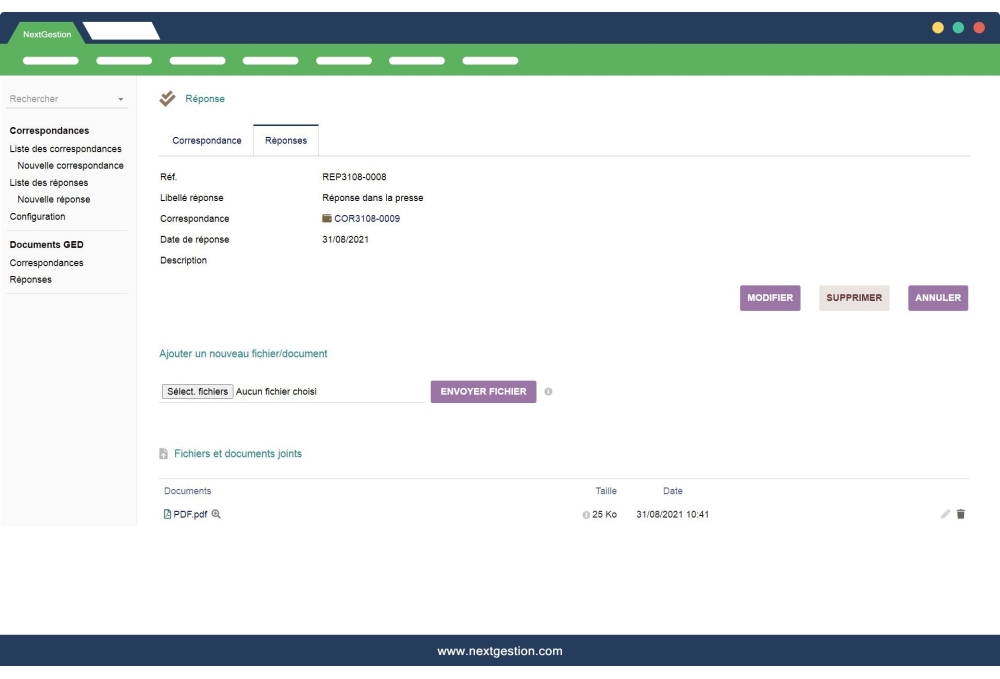Viewport: 1000px width, 679px height.
Task: Click Sélect. fichiers to choose a file
Action: click(195, 392)
